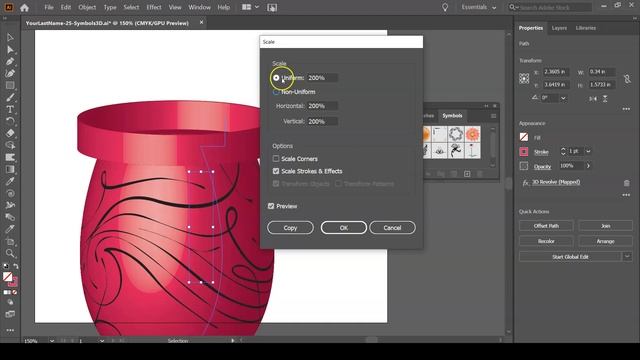Click the Offset Path button

tap(546, 226)
